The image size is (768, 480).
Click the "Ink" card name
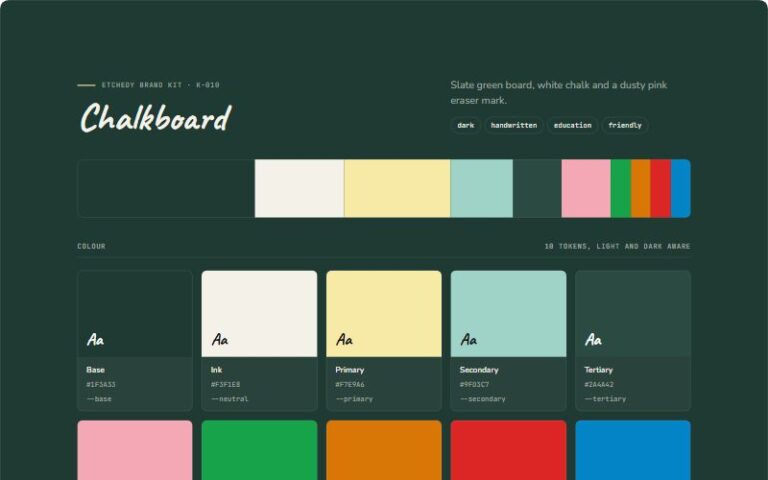tap(216, 370)
